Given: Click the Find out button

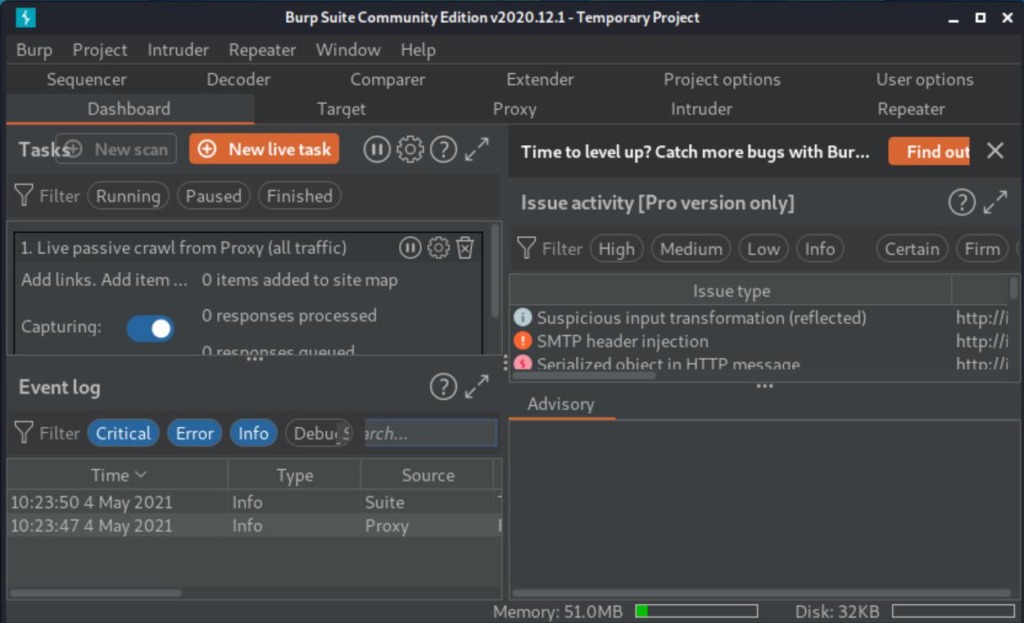Looking at the screenshot, I should point(929,152).
